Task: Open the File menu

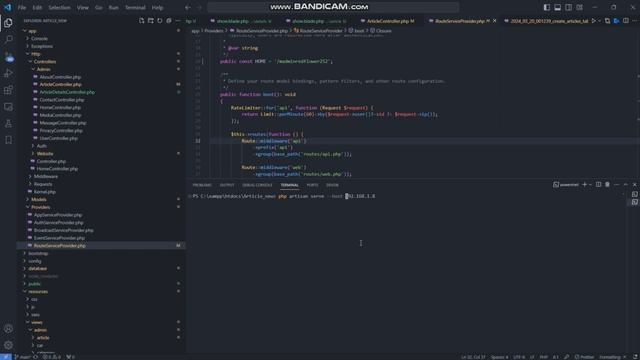Action: (x=22, y=7)
